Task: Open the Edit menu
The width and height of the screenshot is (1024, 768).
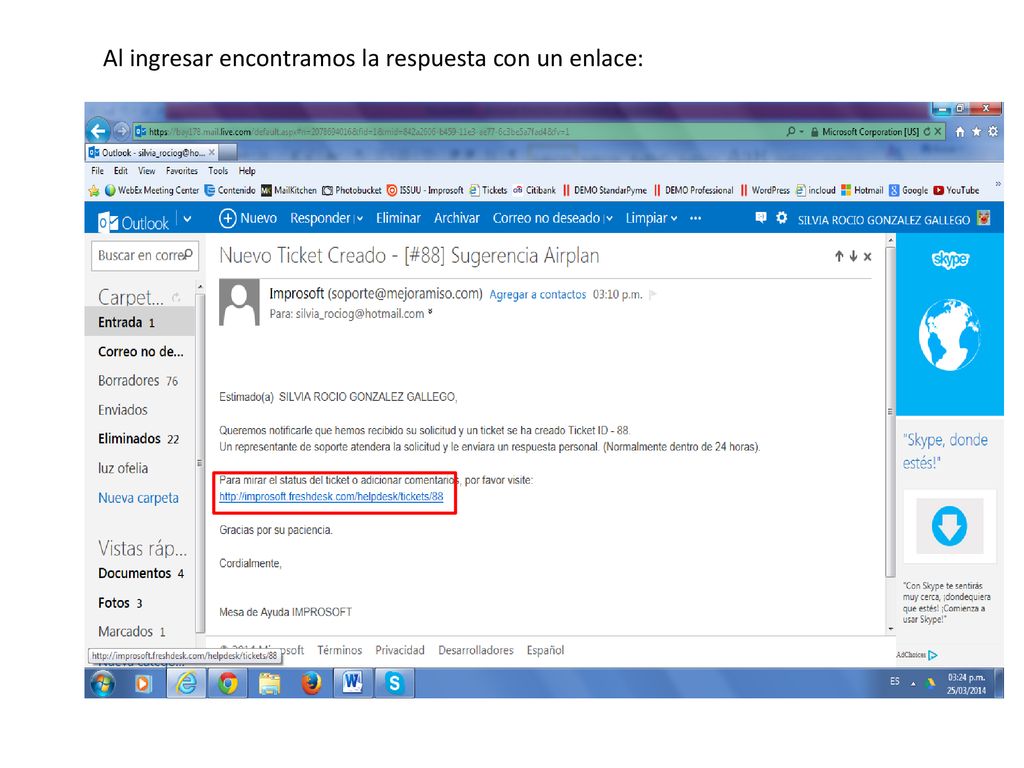Action: [x=121, y=171]
